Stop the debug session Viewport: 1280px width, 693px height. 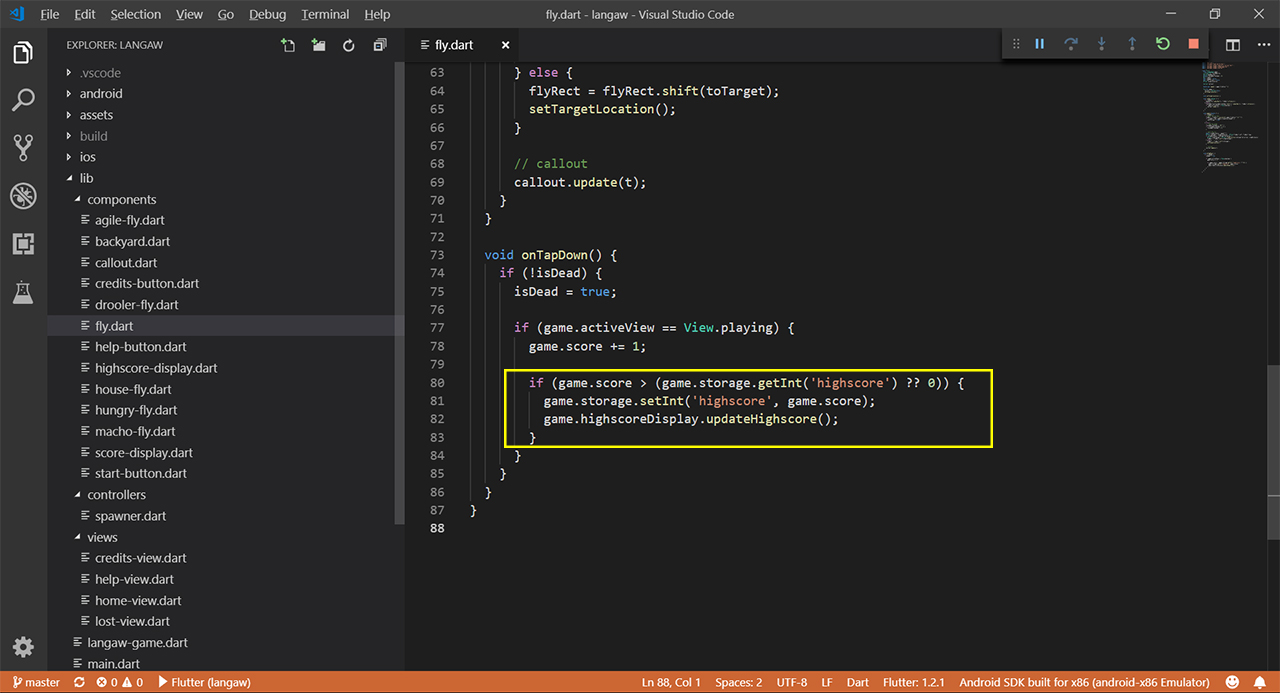click(x=1193, y=44)
